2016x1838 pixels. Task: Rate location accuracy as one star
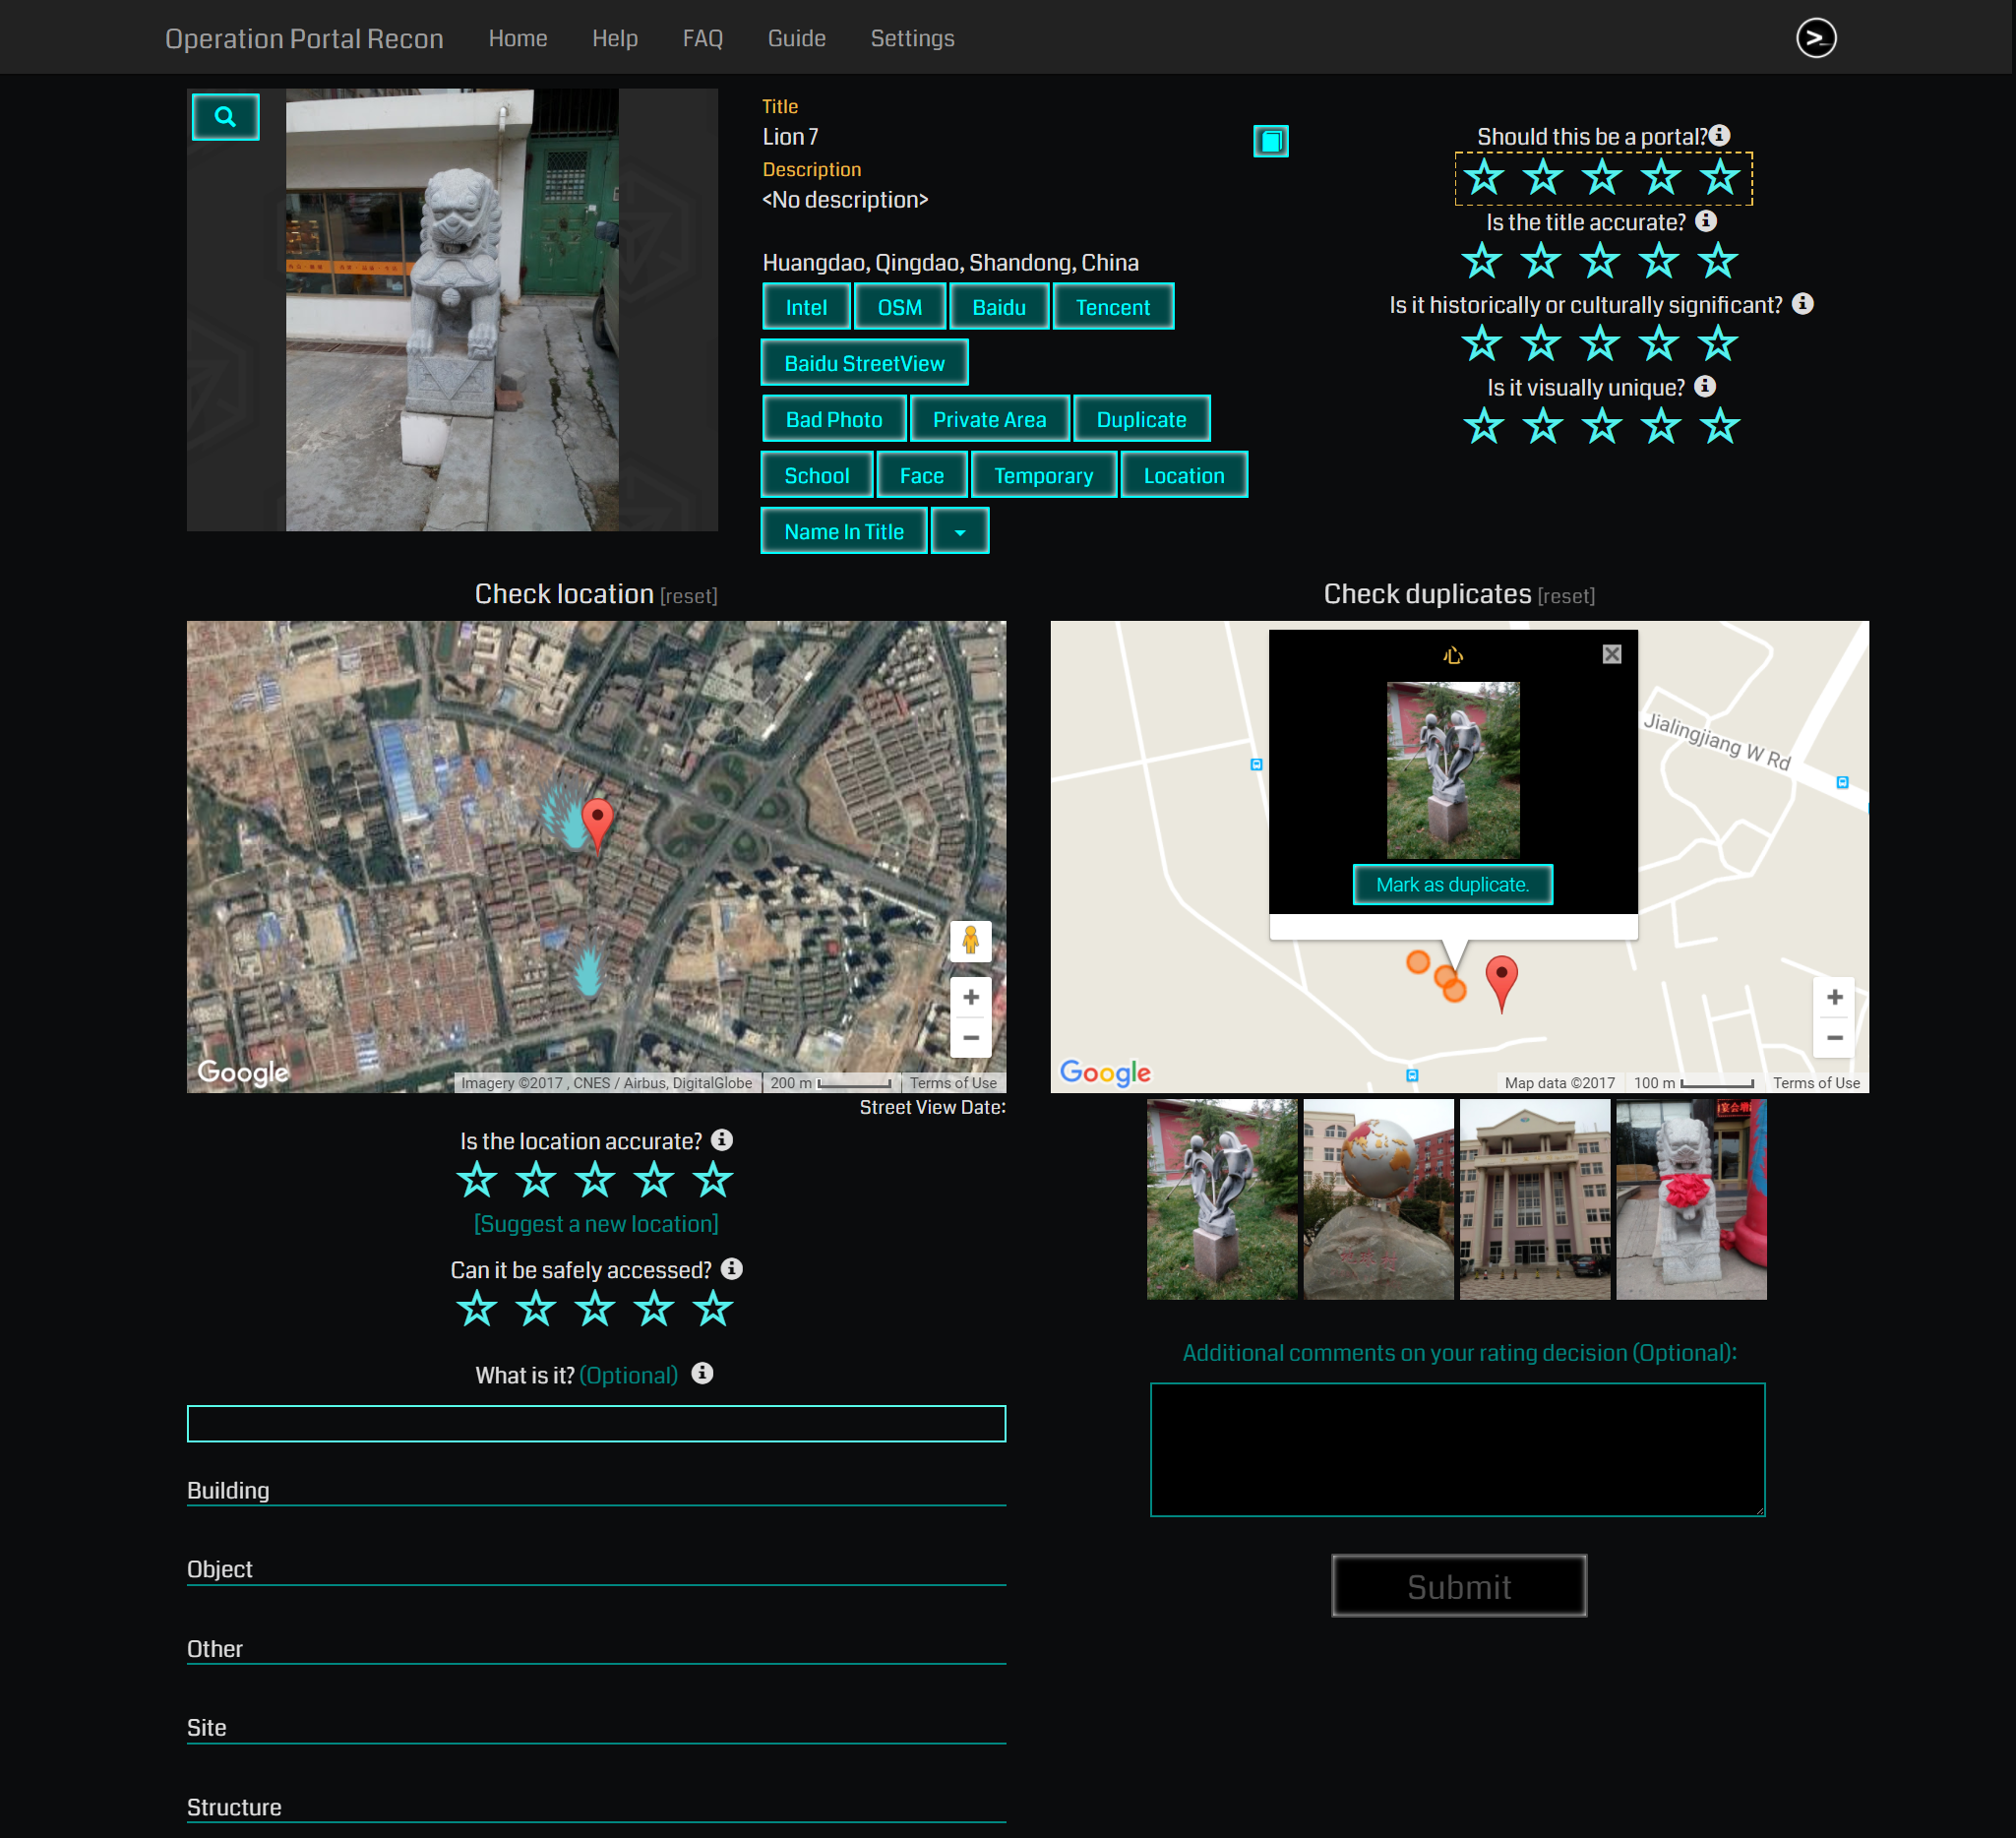[477, 1180]
